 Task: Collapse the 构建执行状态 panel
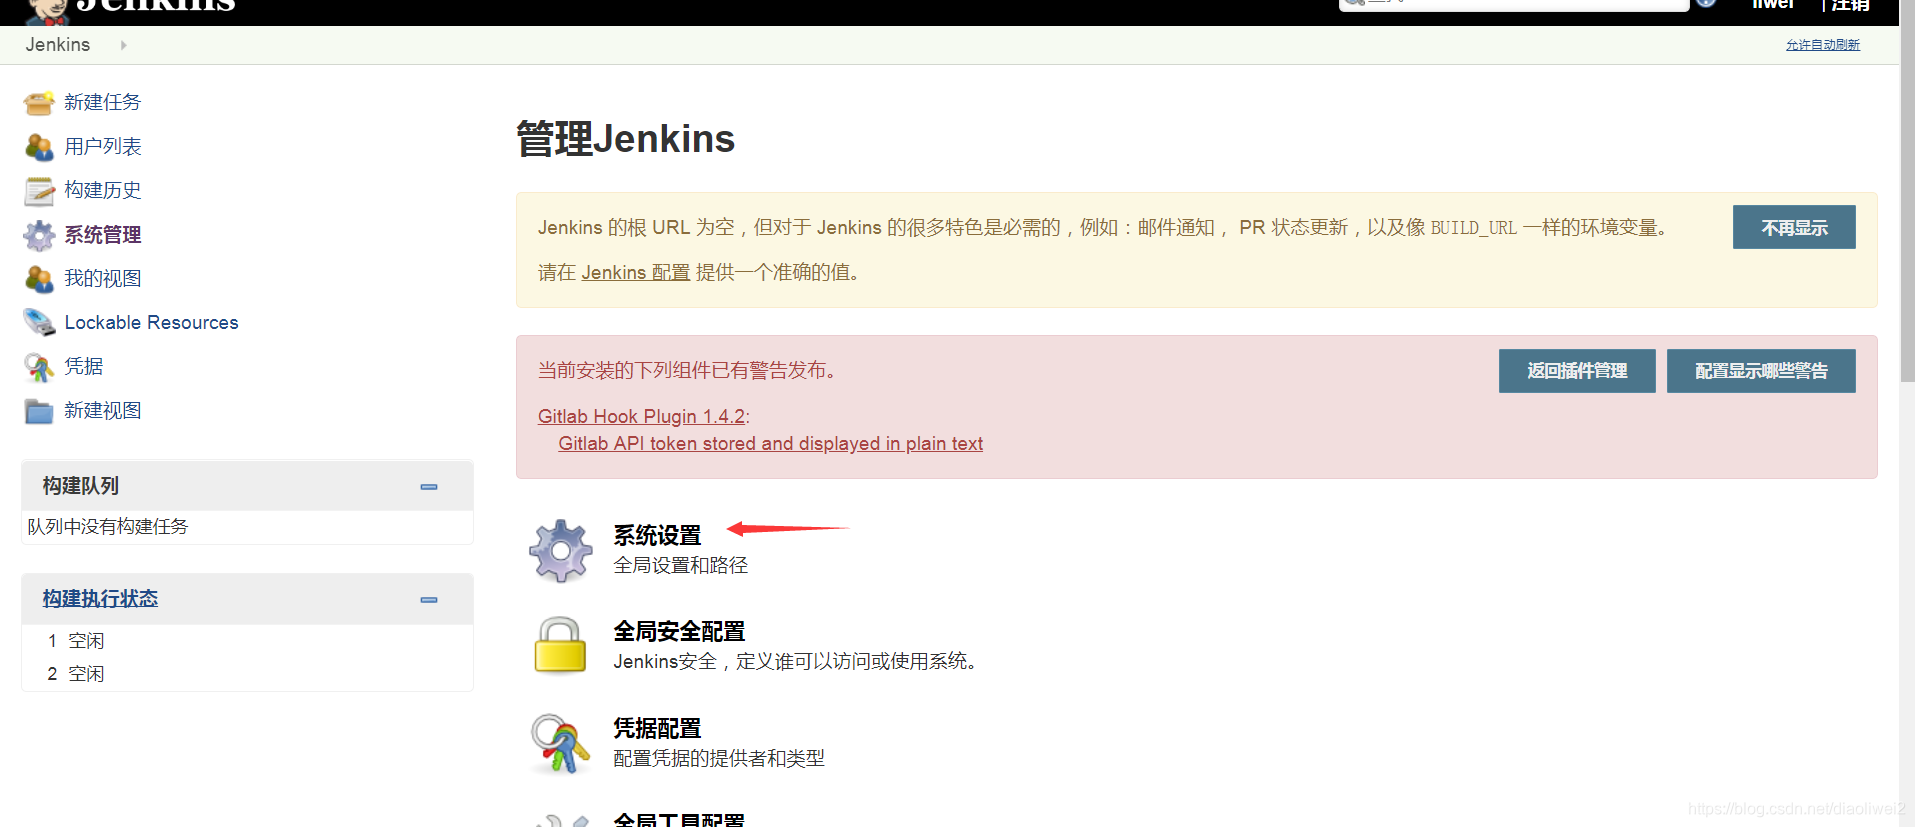pos(429,600)
